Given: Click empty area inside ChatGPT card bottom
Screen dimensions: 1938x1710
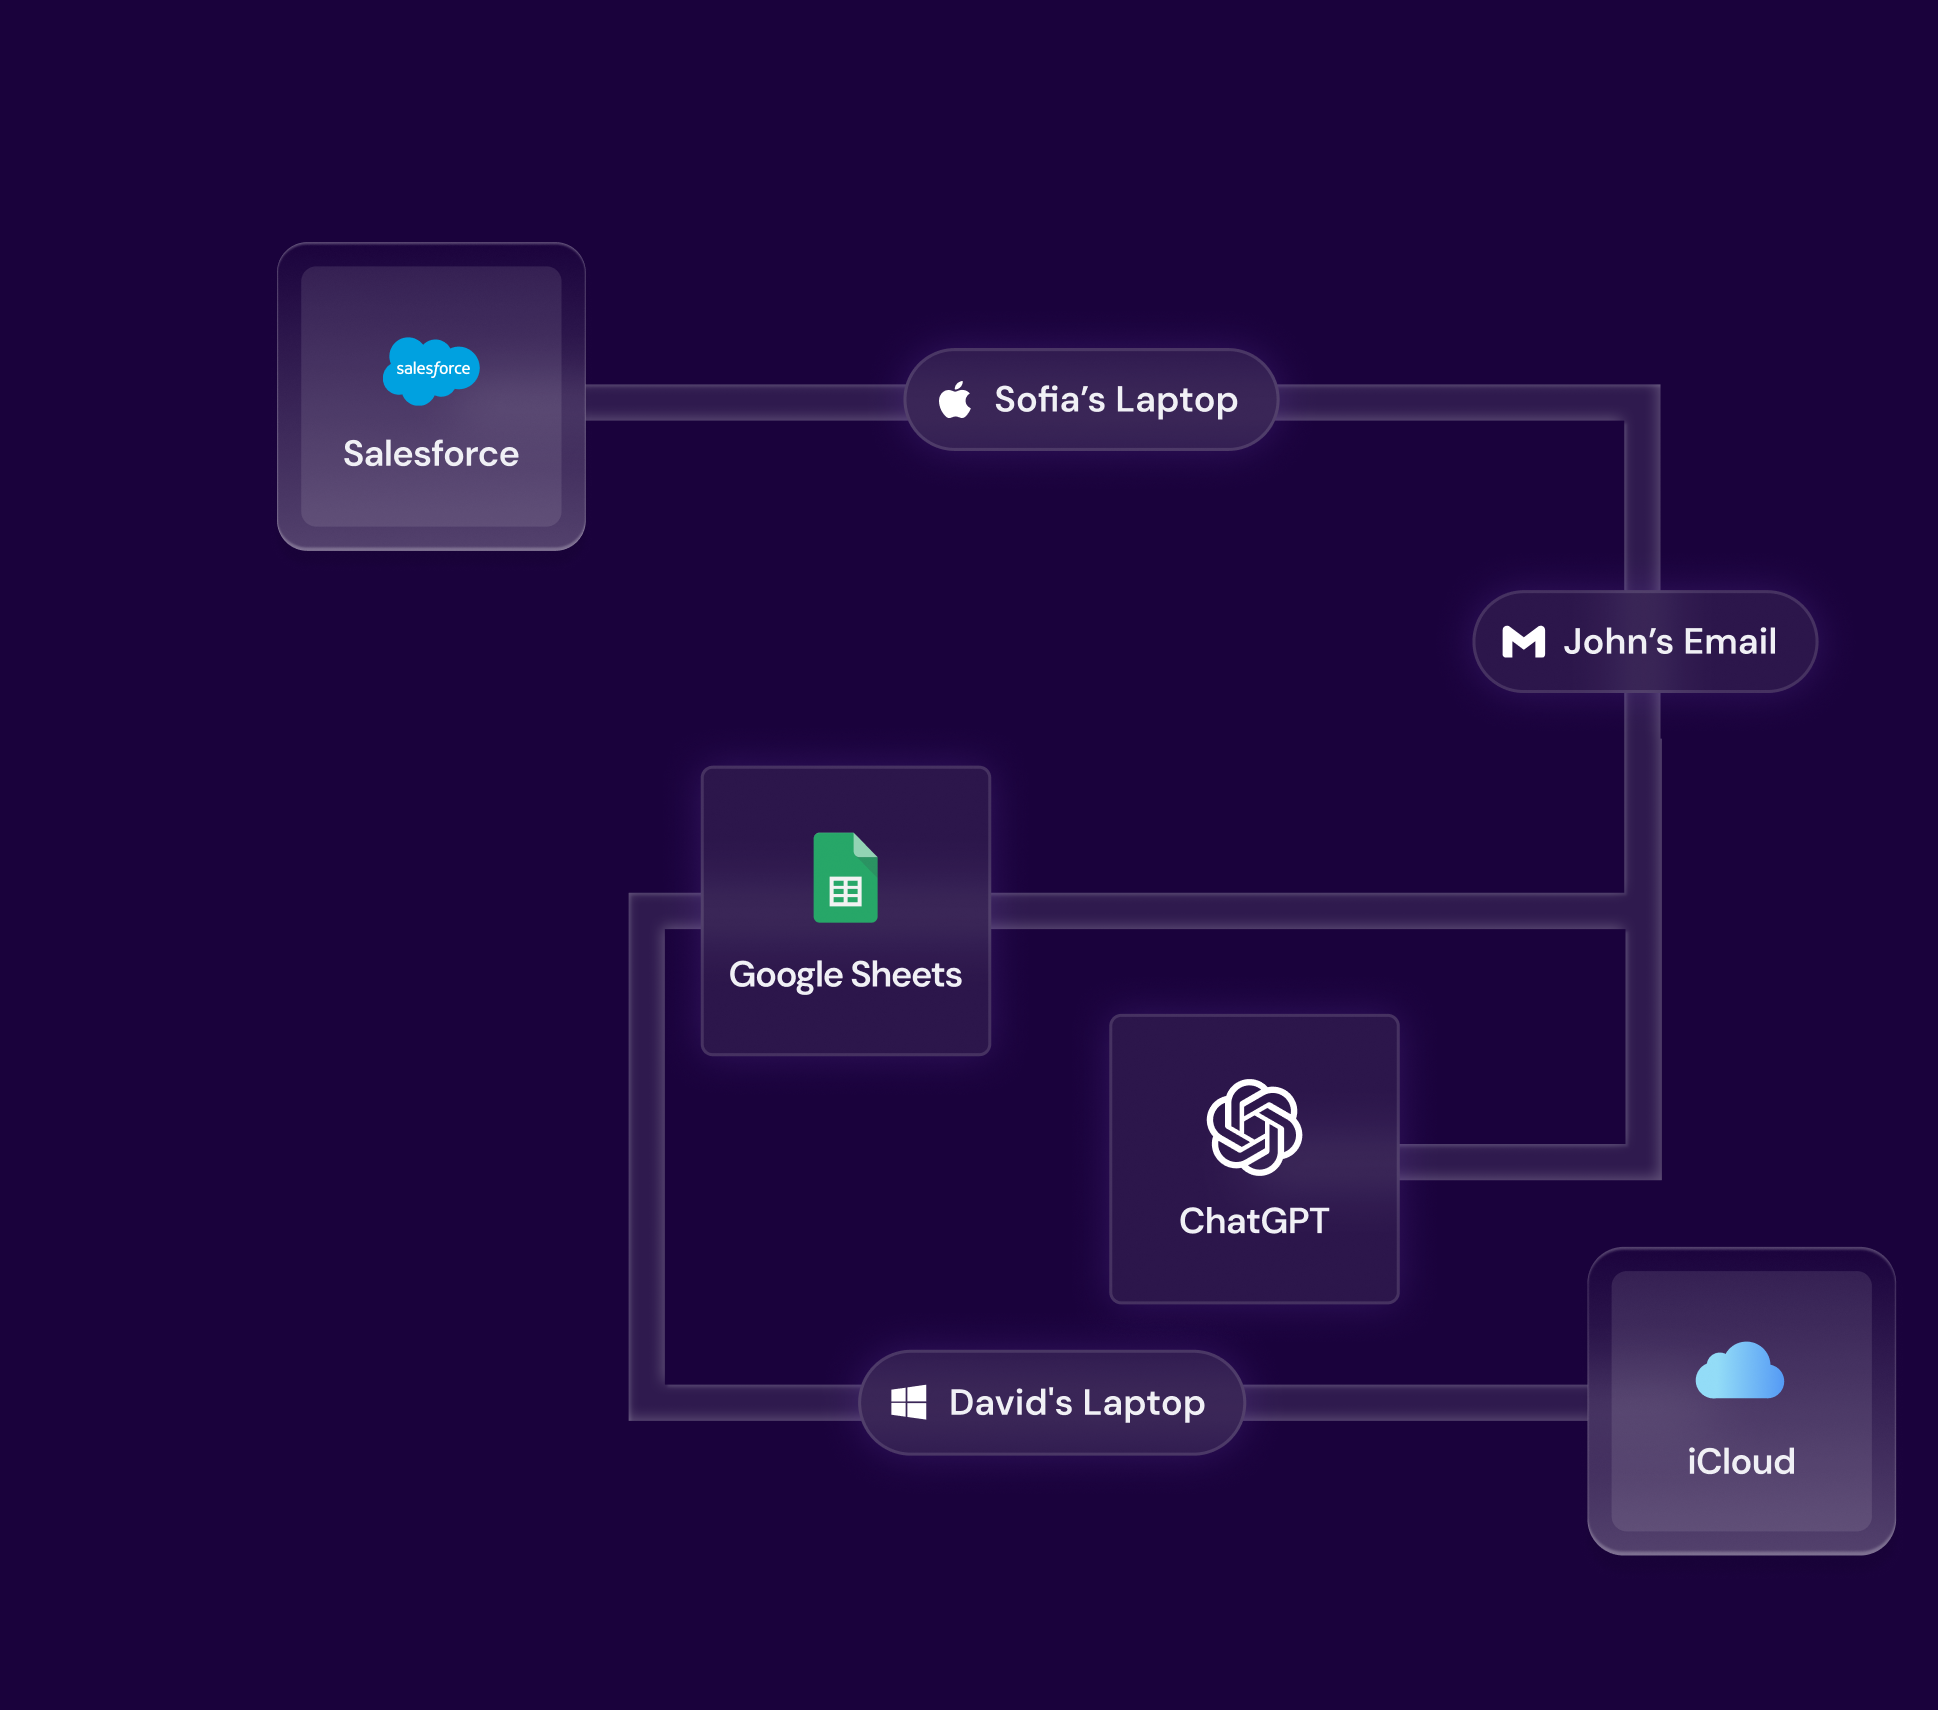Looking at the screenshot, I should [1254, 1272].
